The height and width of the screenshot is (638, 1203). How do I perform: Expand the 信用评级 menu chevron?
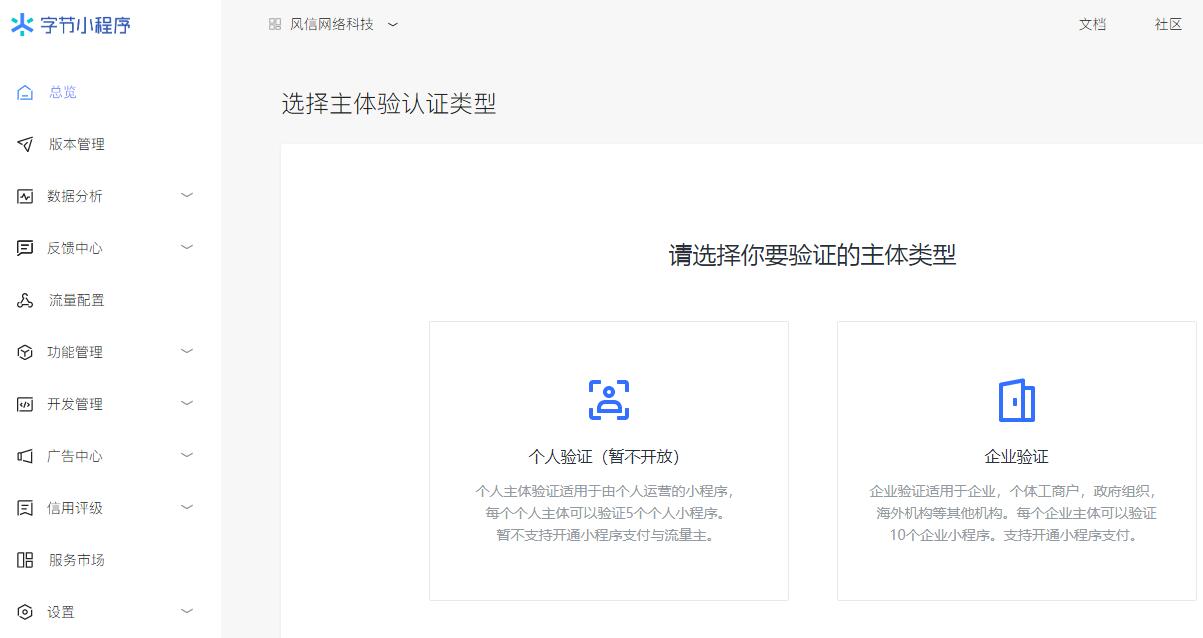coord(186,507)
